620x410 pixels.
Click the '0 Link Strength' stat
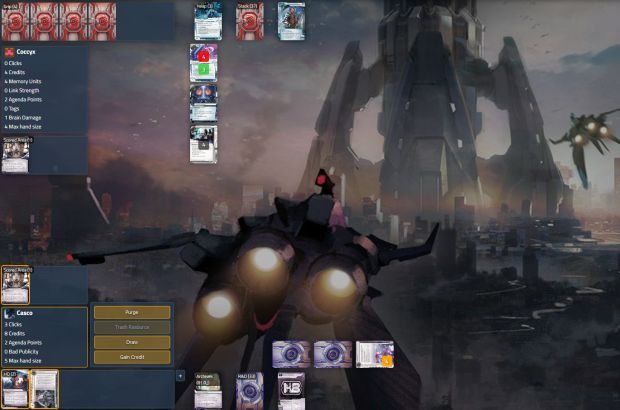point(22,91)
